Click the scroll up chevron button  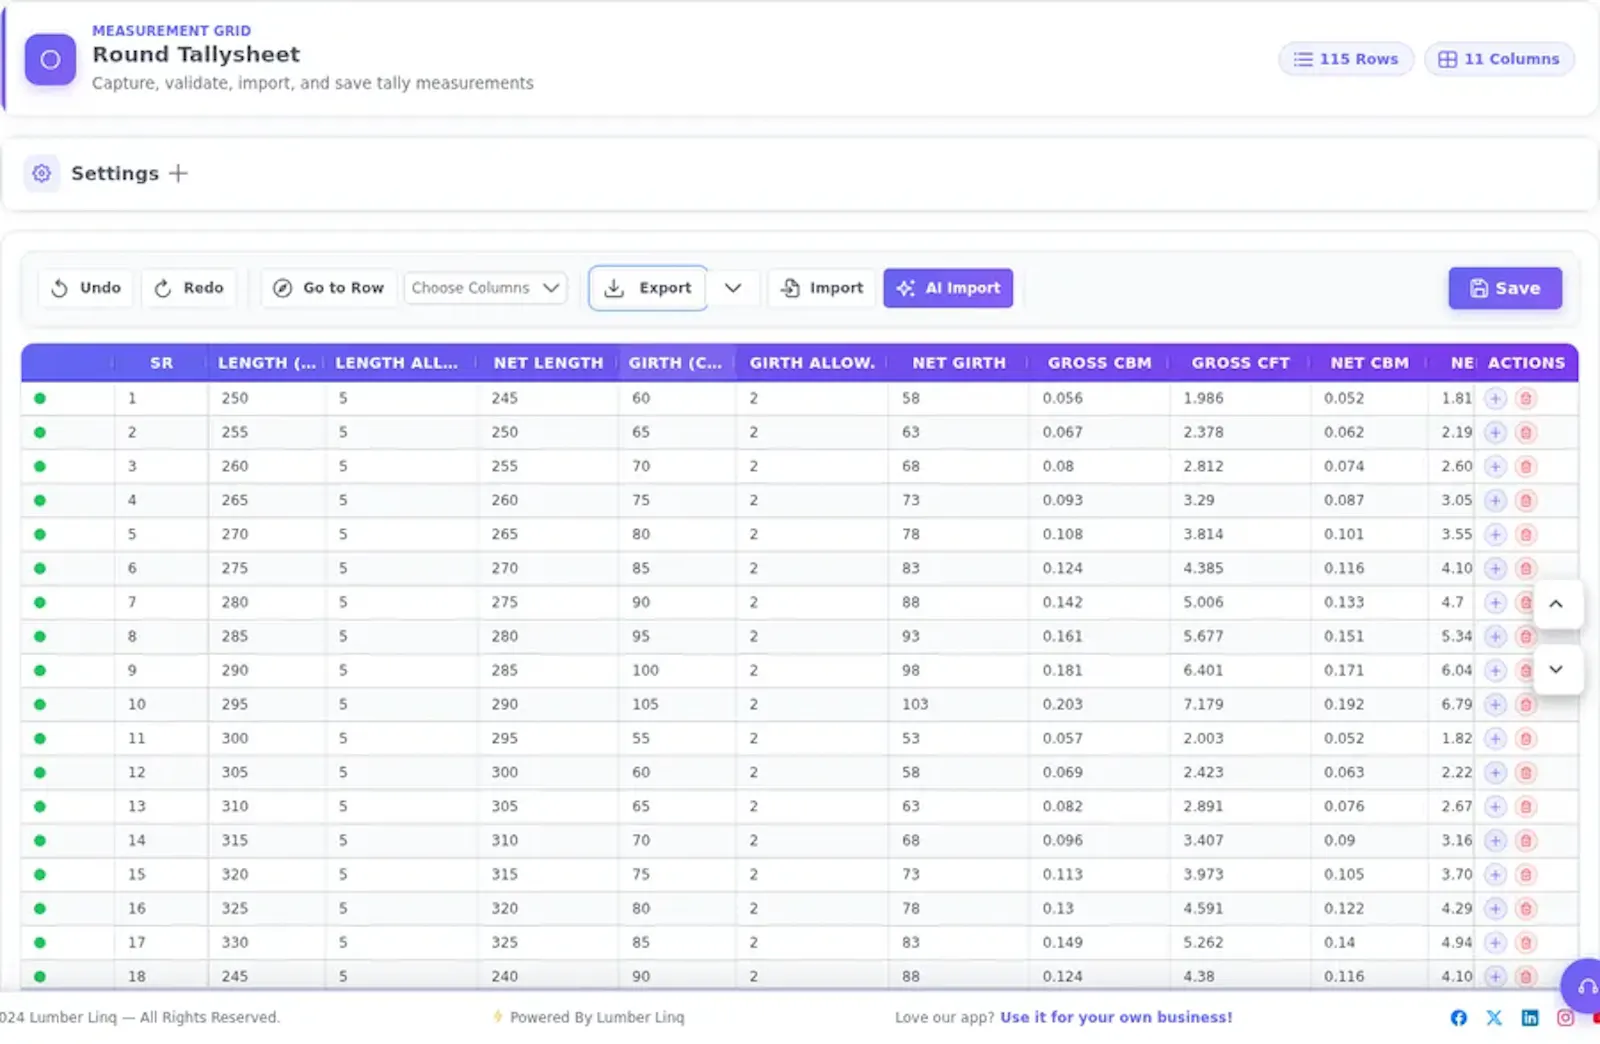click(1556, 604)
